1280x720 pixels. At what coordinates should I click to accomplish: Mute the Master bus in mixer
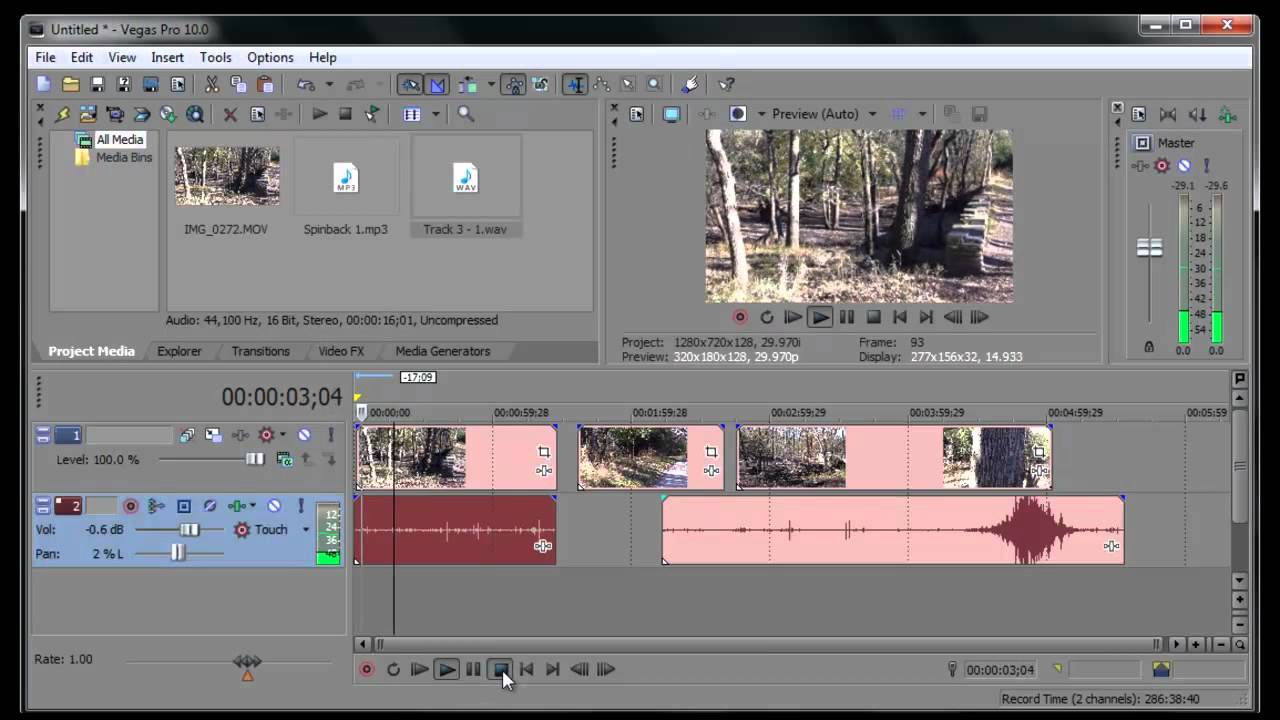point(1184,166)
